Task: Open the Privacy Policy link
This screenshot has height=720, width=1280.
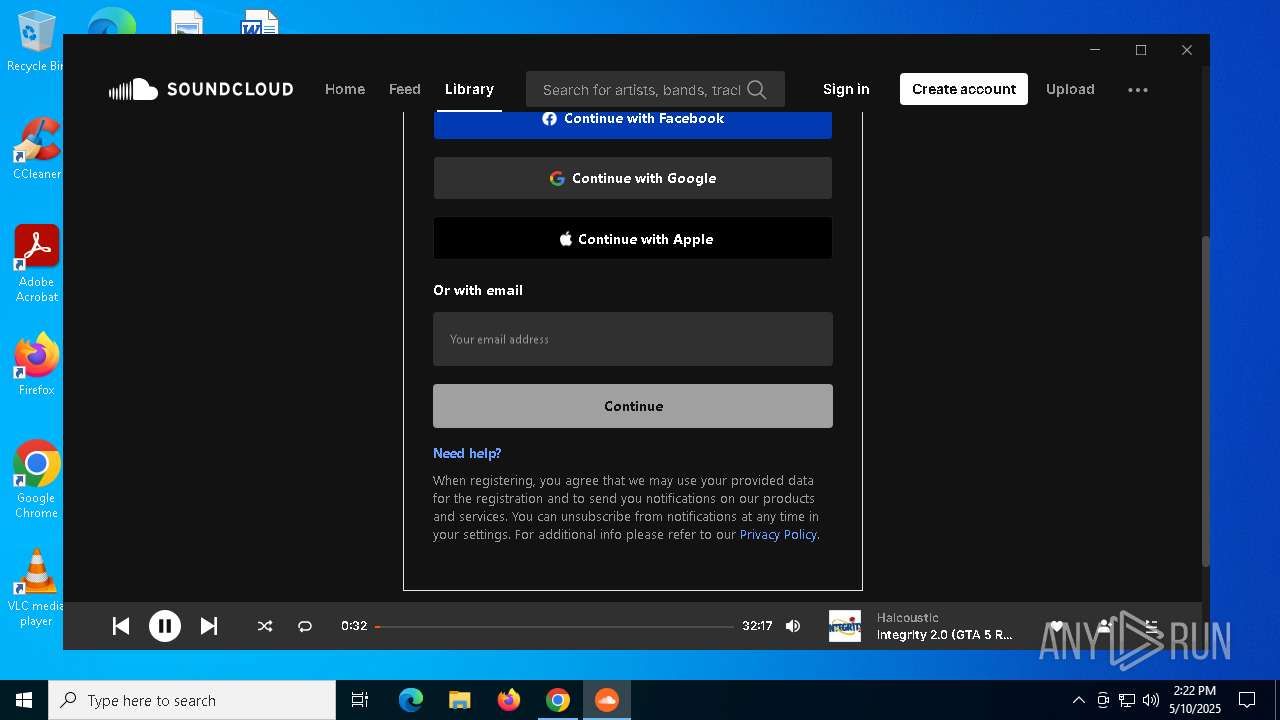Action: pos(778,534)
